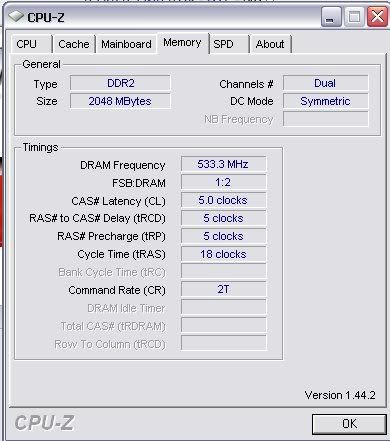Viewport: 390px width, 441px height.
Task: Click the CAS# Latency 5.0 clocks field
Action: pos(223,200)
